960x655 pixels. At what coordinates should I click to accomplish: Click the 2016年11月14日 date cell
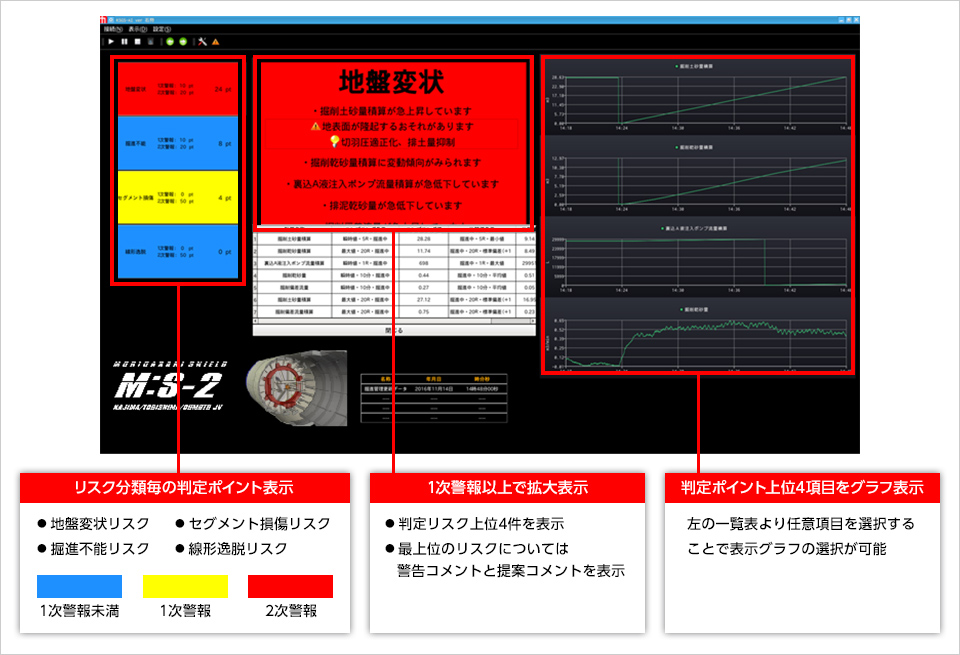click(433, 389)
